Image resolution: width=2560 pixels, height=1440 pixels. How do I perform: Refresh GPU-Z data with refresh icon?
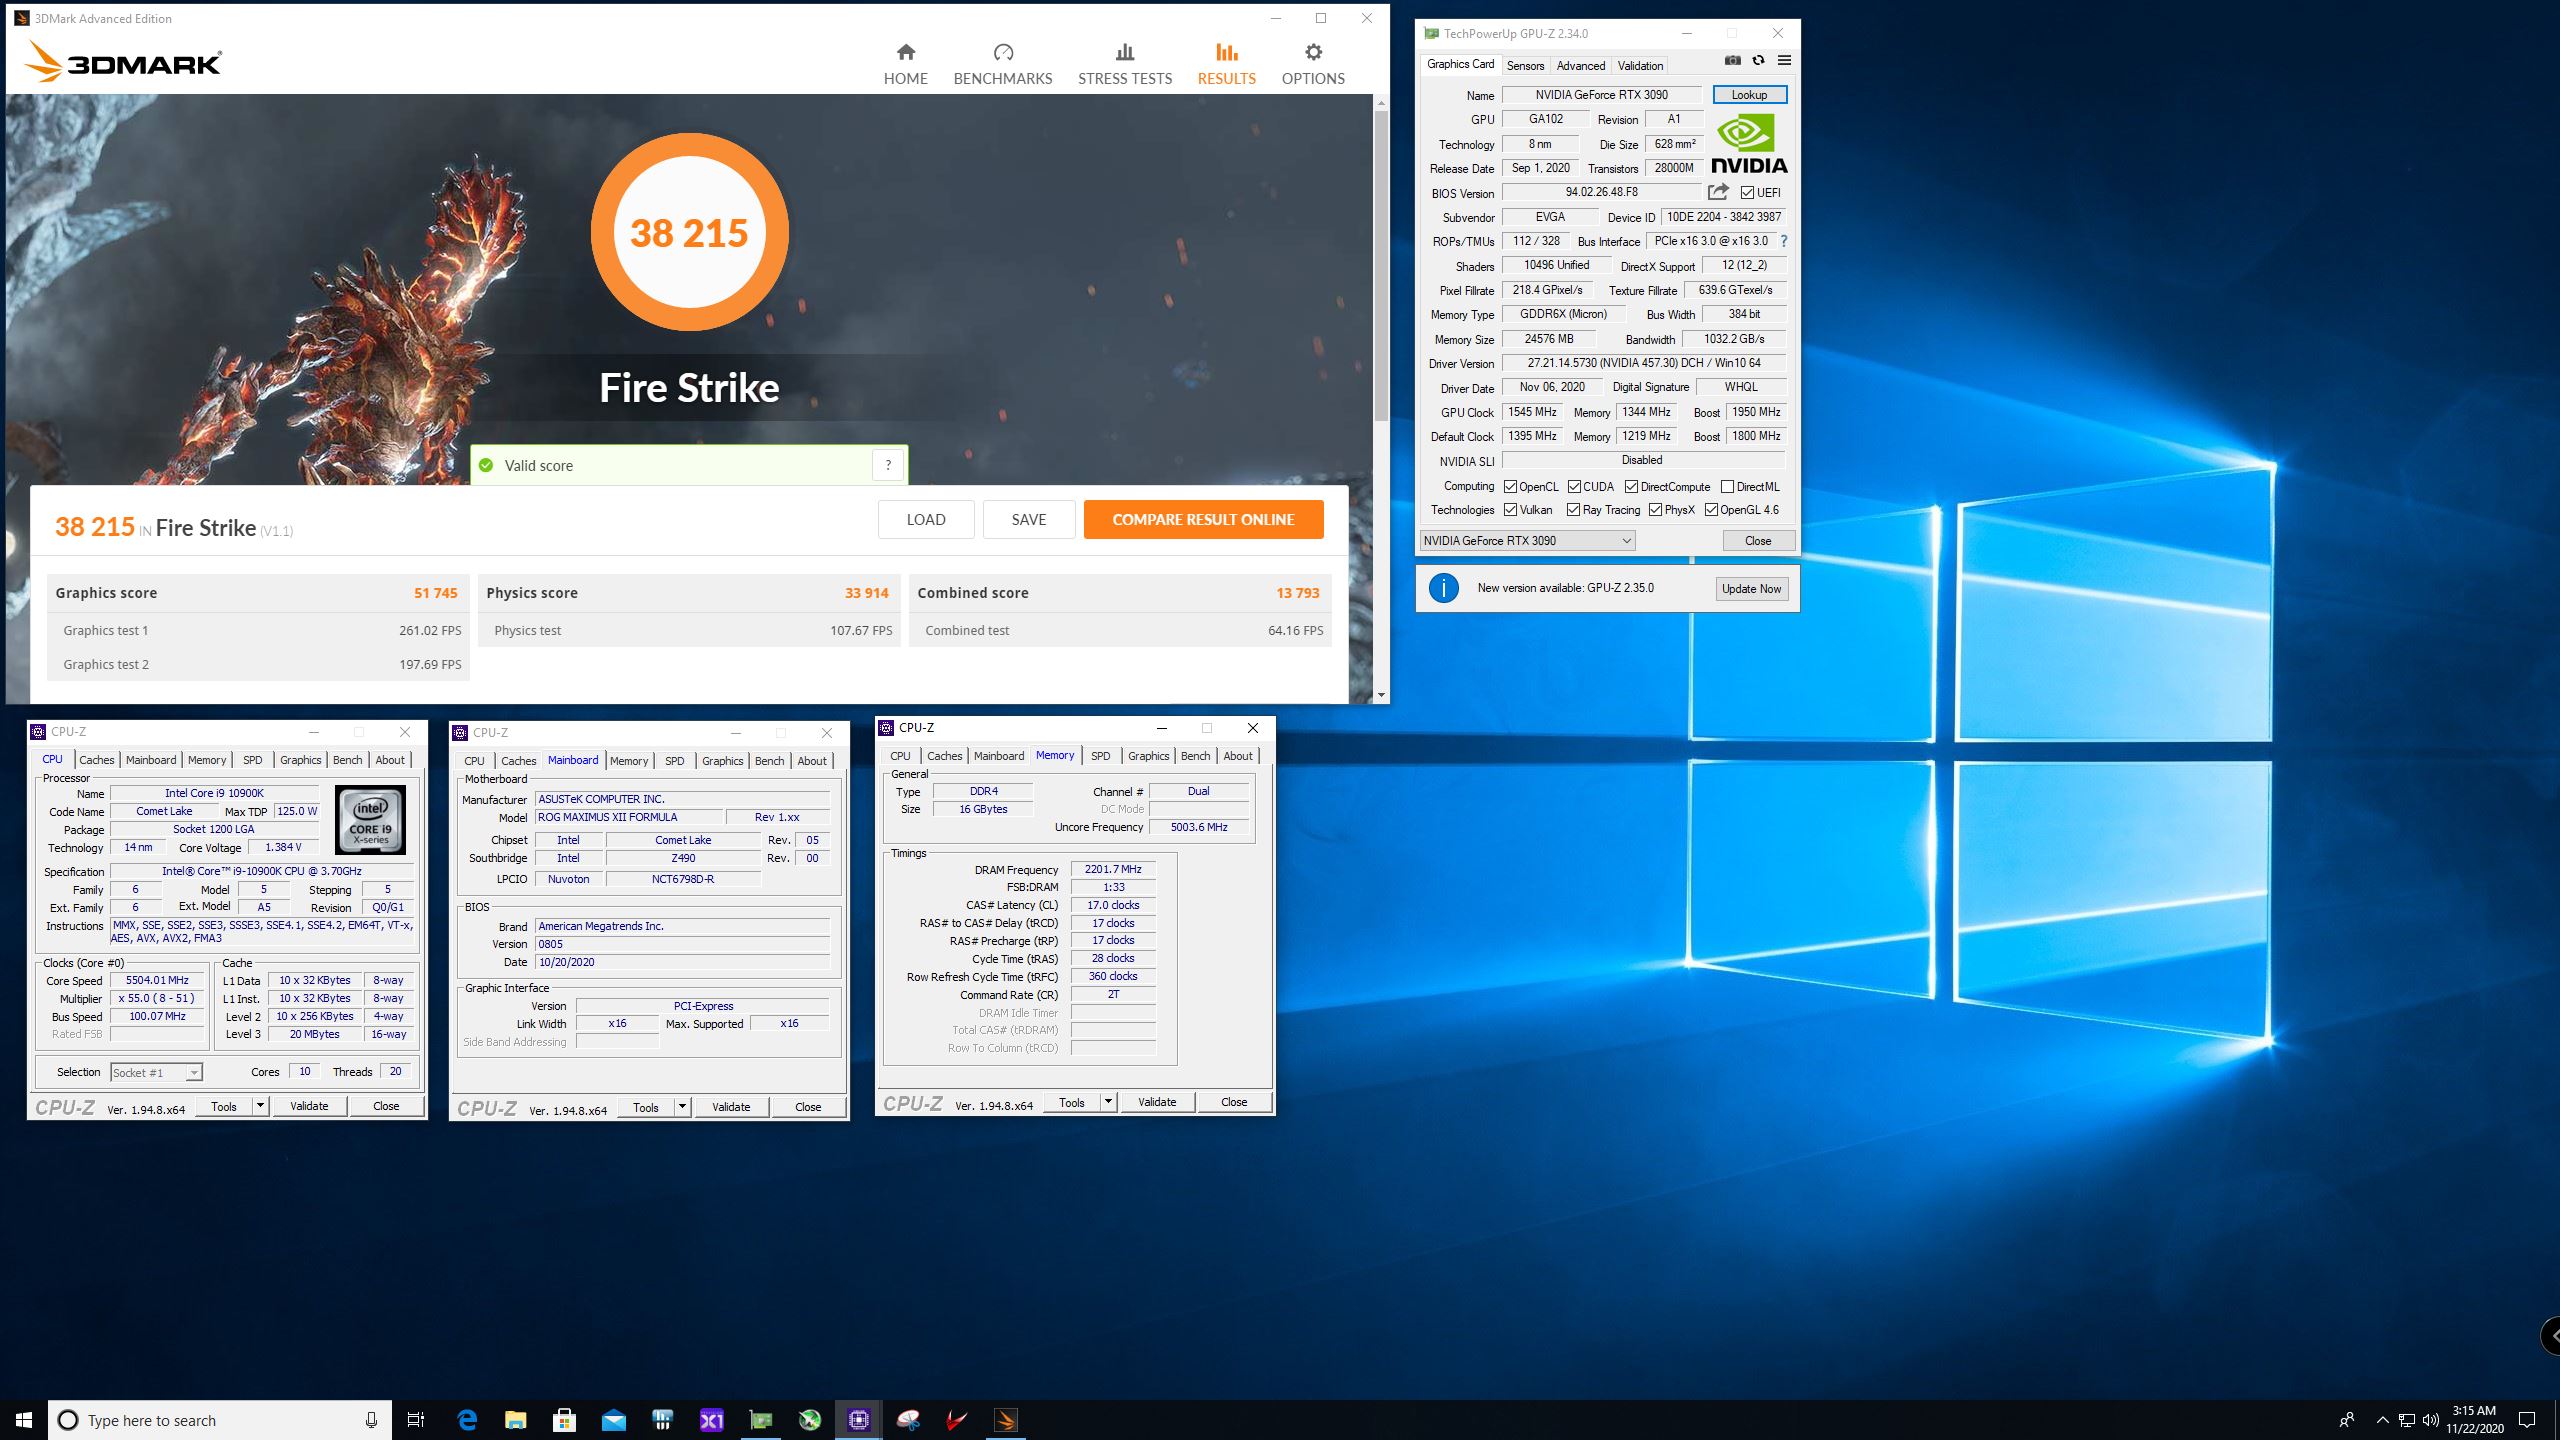click(x=1758, y=61)
